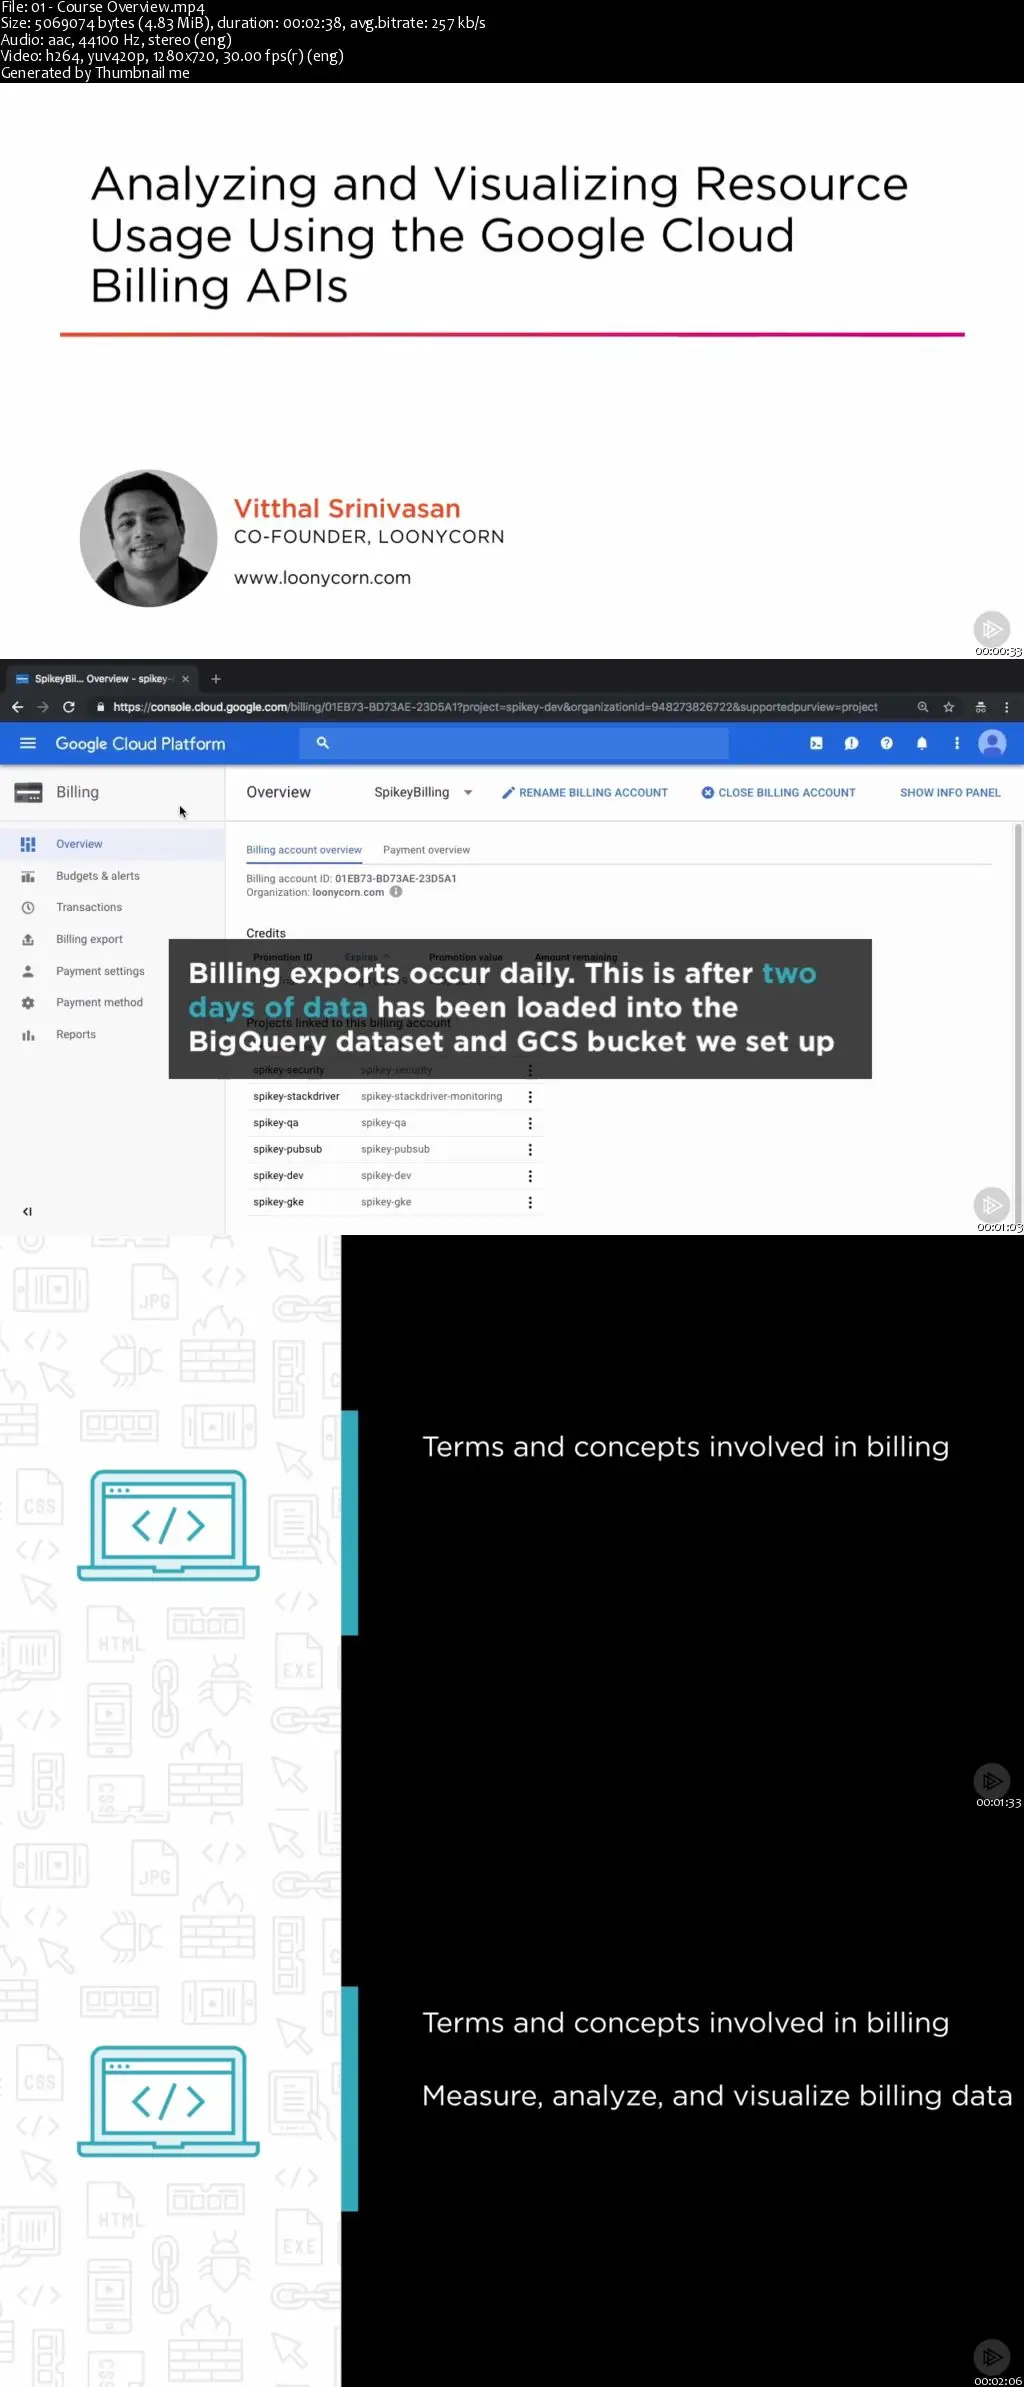Viewport: 1024px width, 2387px height.
Task: Switch to the Payment overview tab
Action: (426, 850)
